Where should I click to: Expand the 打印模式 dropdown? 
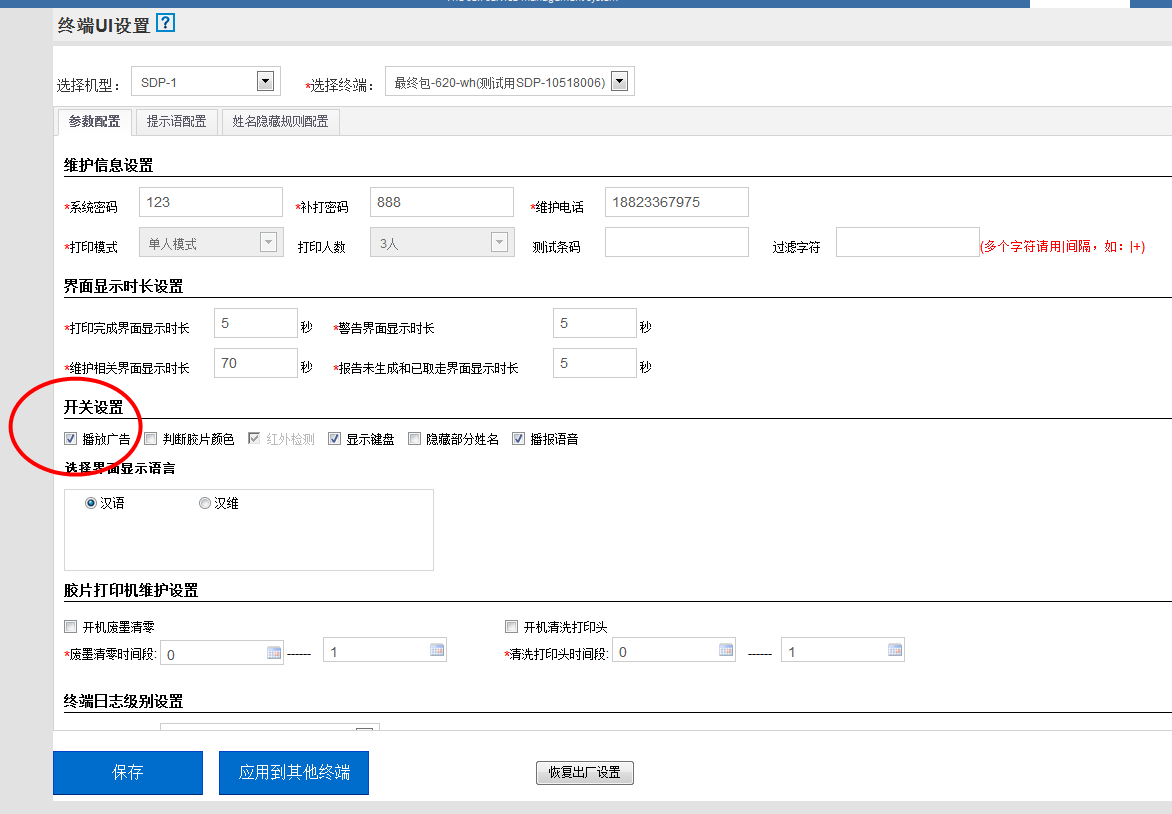[x=267, y=242]
